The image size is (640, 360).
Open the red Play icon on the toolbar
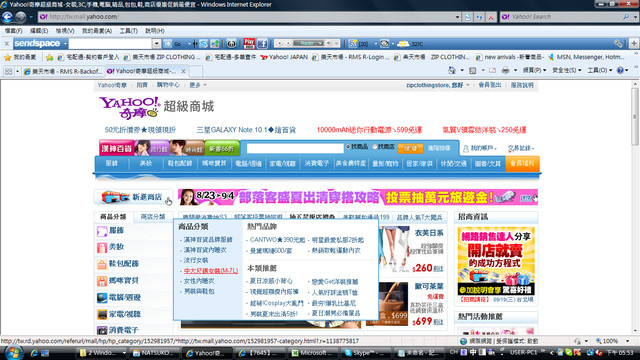click(x=249, y=43)
